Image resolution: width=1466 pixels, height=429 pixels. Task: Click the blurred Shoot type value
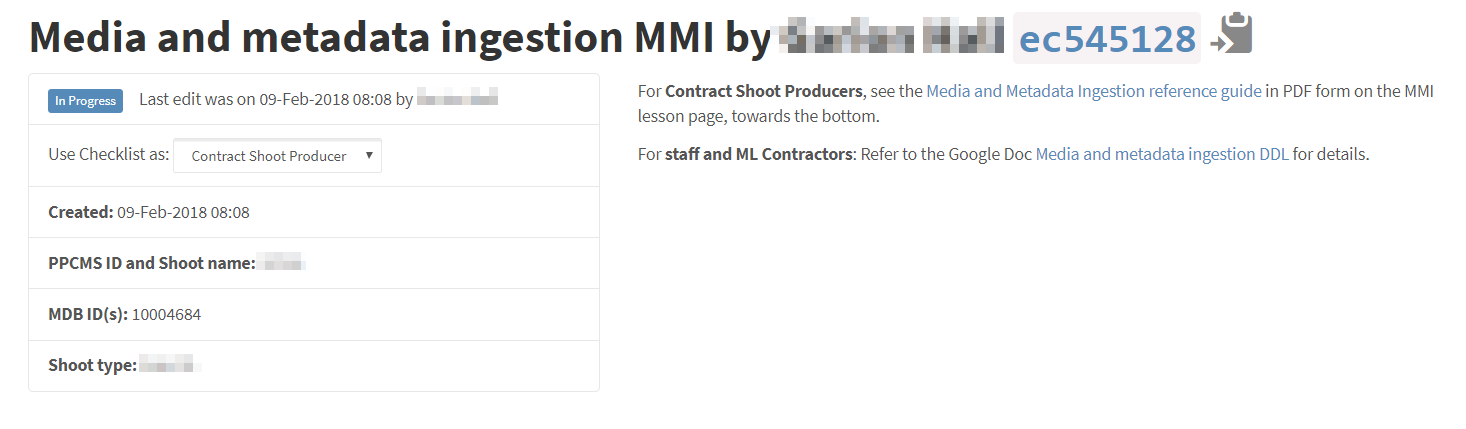[170, 366]
